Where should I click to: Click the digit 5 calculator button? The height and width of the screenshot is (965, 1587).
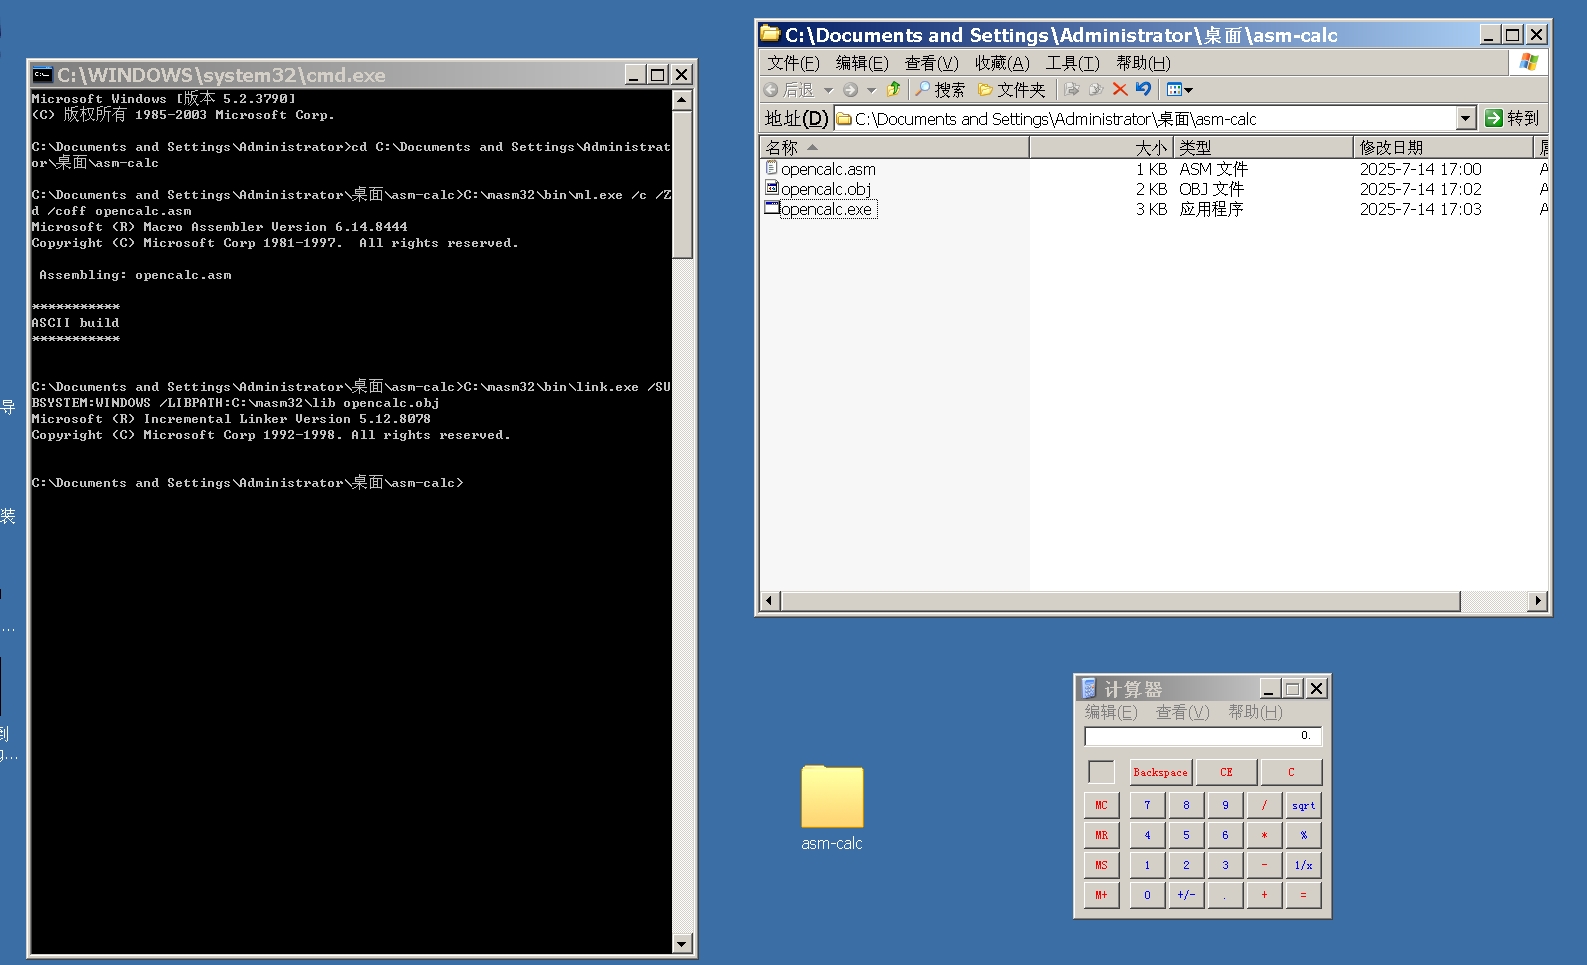click(1186, 835)
